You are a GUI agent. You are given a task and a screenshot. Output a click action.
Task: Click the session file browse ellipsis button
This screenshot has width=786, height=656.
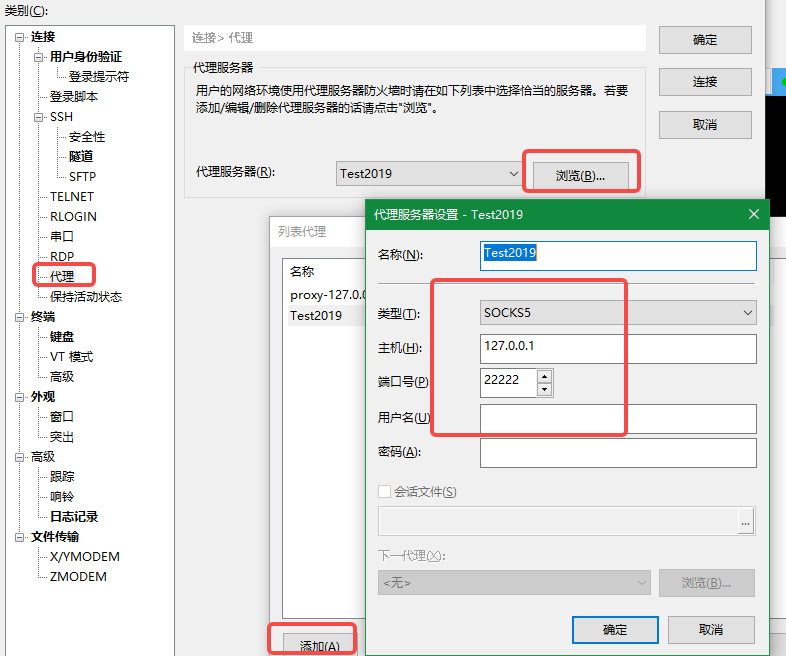coord(745,521)
